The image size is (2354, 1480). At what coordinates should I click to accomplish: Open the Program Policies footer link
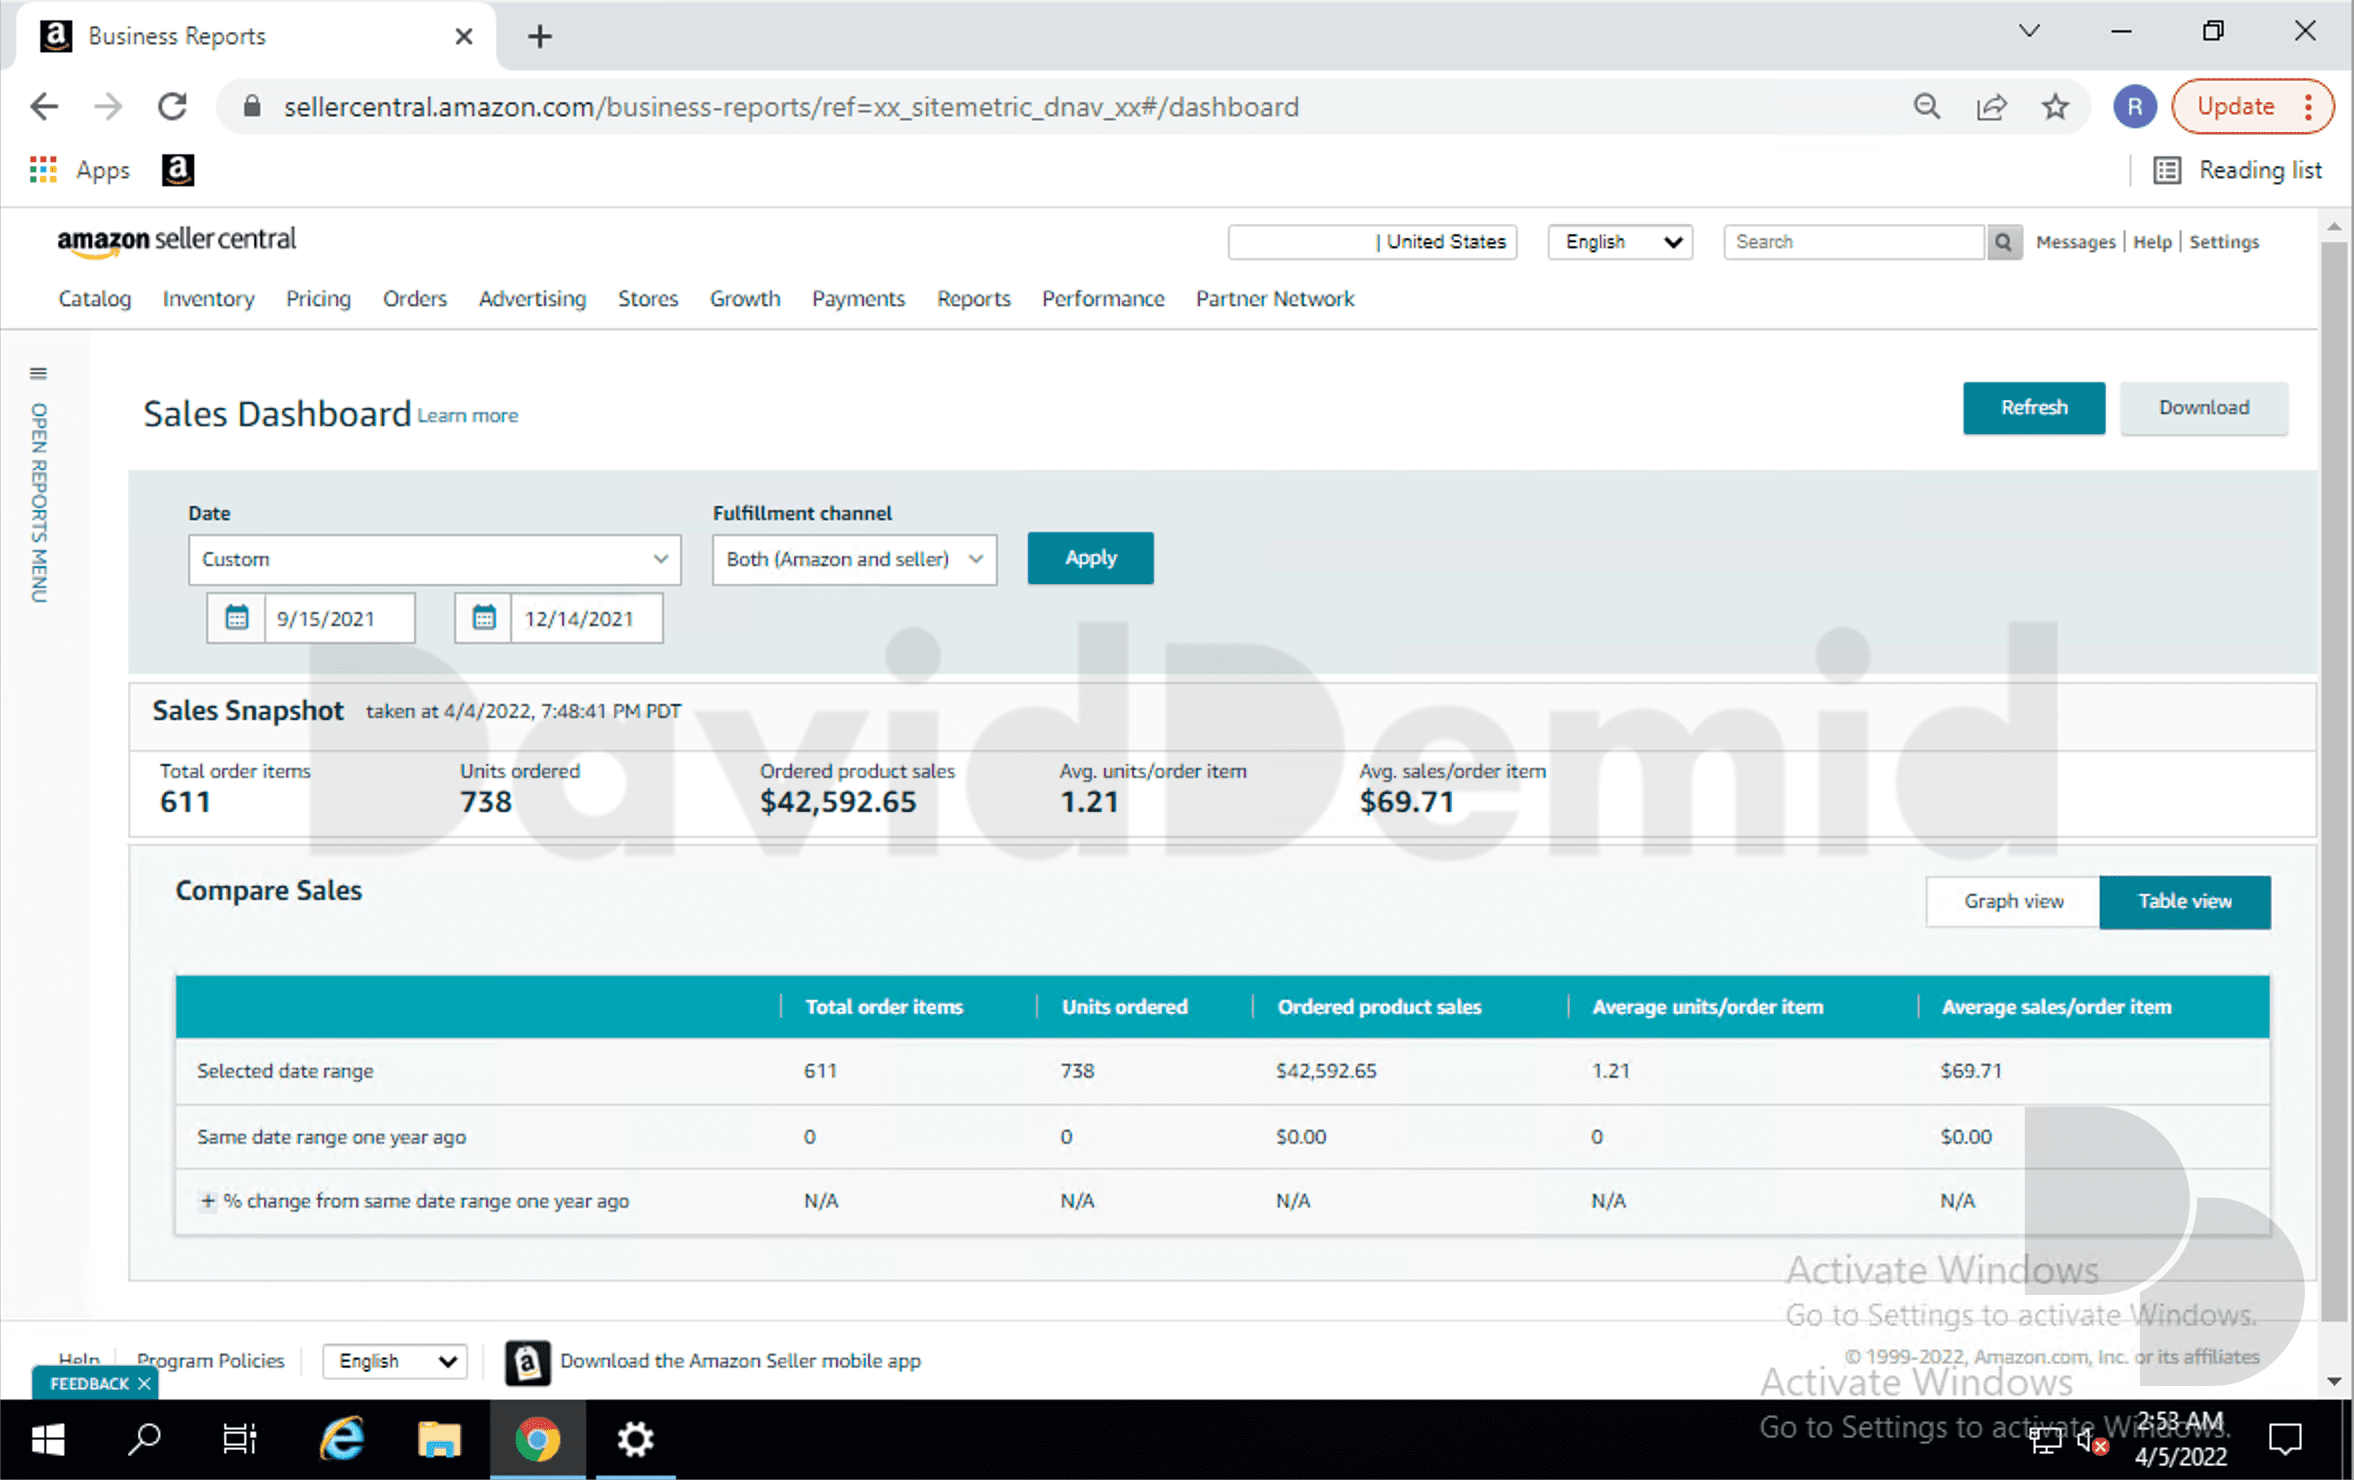point(210,1361)
